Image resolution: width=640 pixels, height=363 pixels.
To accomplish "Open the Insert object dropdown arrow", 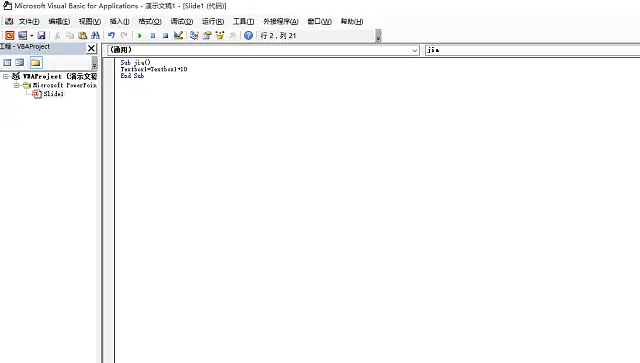I will pos(31,36).
